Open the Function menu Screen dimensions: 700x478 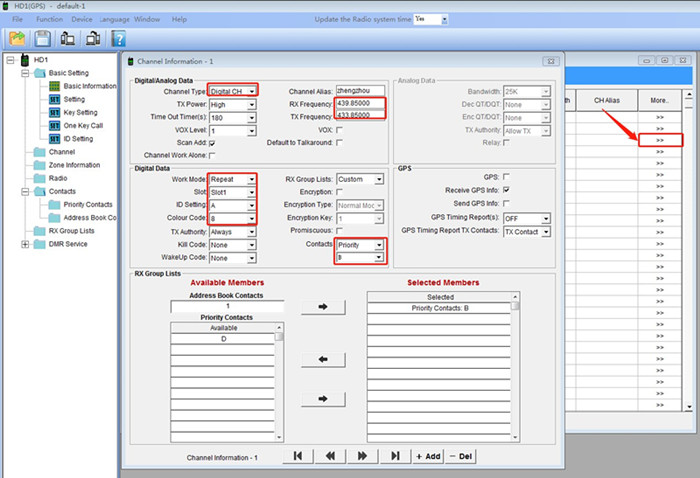[49, 19]
